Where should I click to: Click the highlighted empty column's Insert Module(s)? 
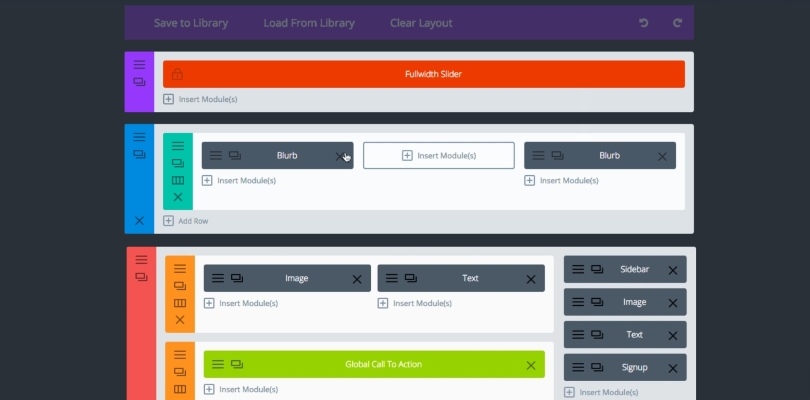[x=438, y=155]
